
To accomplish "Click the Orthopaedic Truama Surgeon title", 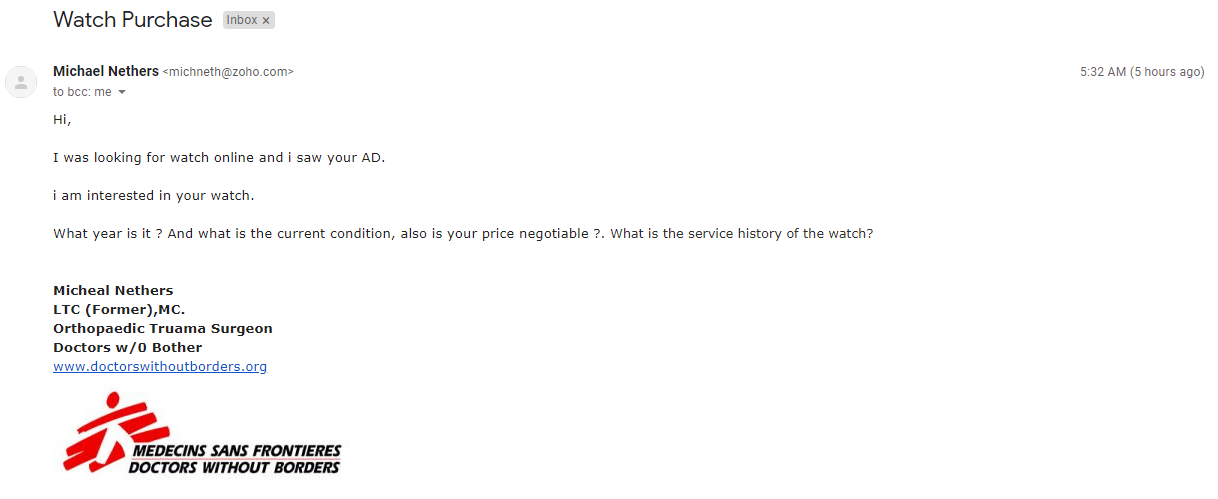I will pos(163,328).
